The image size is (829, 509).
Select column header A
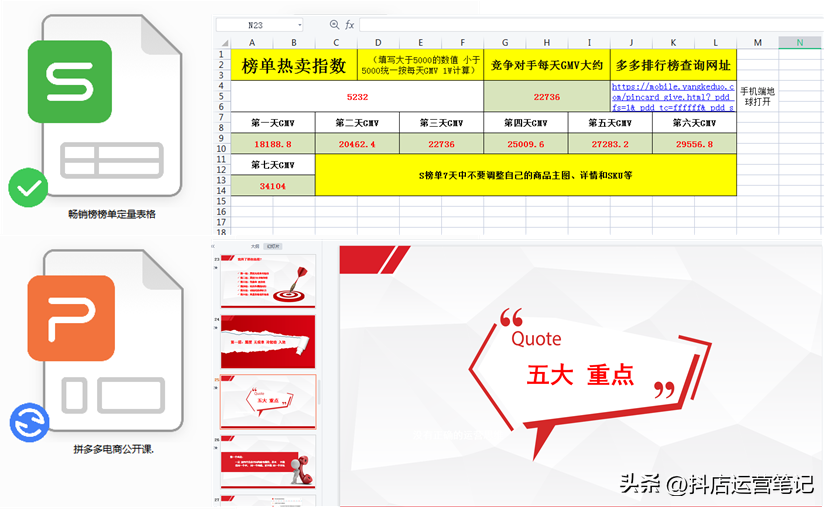click(252, 43)
